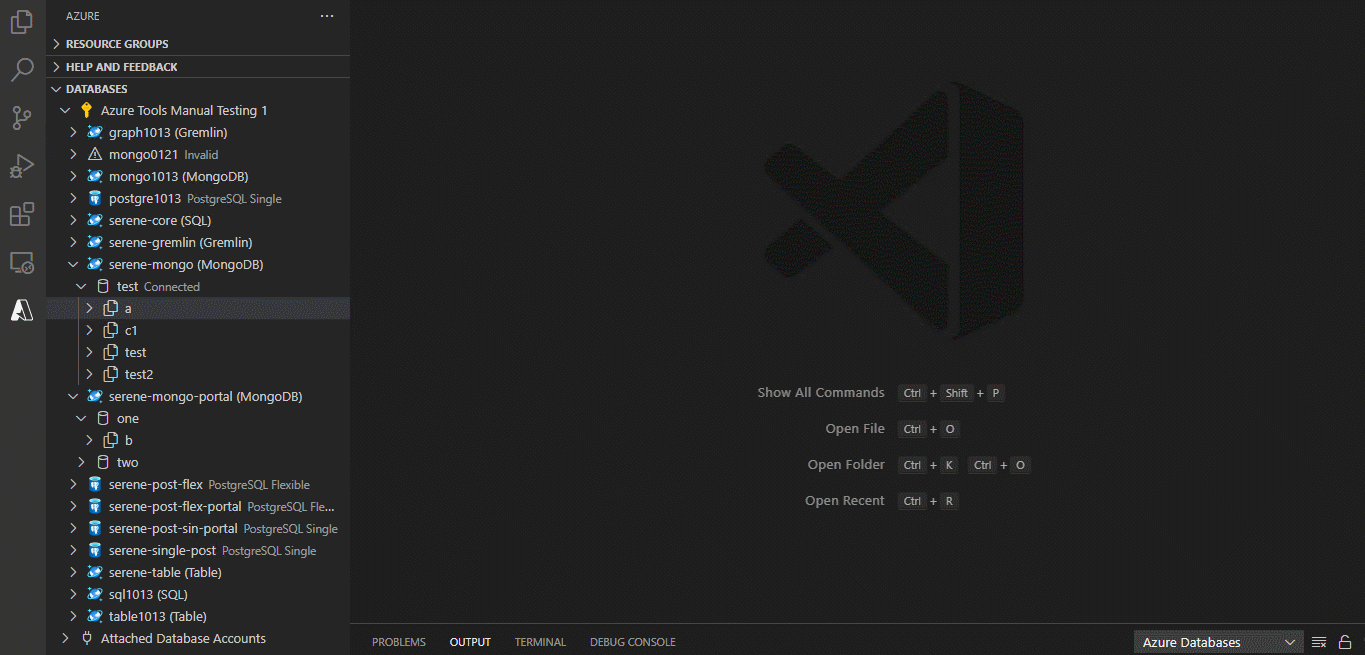
Task: Switch to the Terminal tab
Action: point(540,642)
